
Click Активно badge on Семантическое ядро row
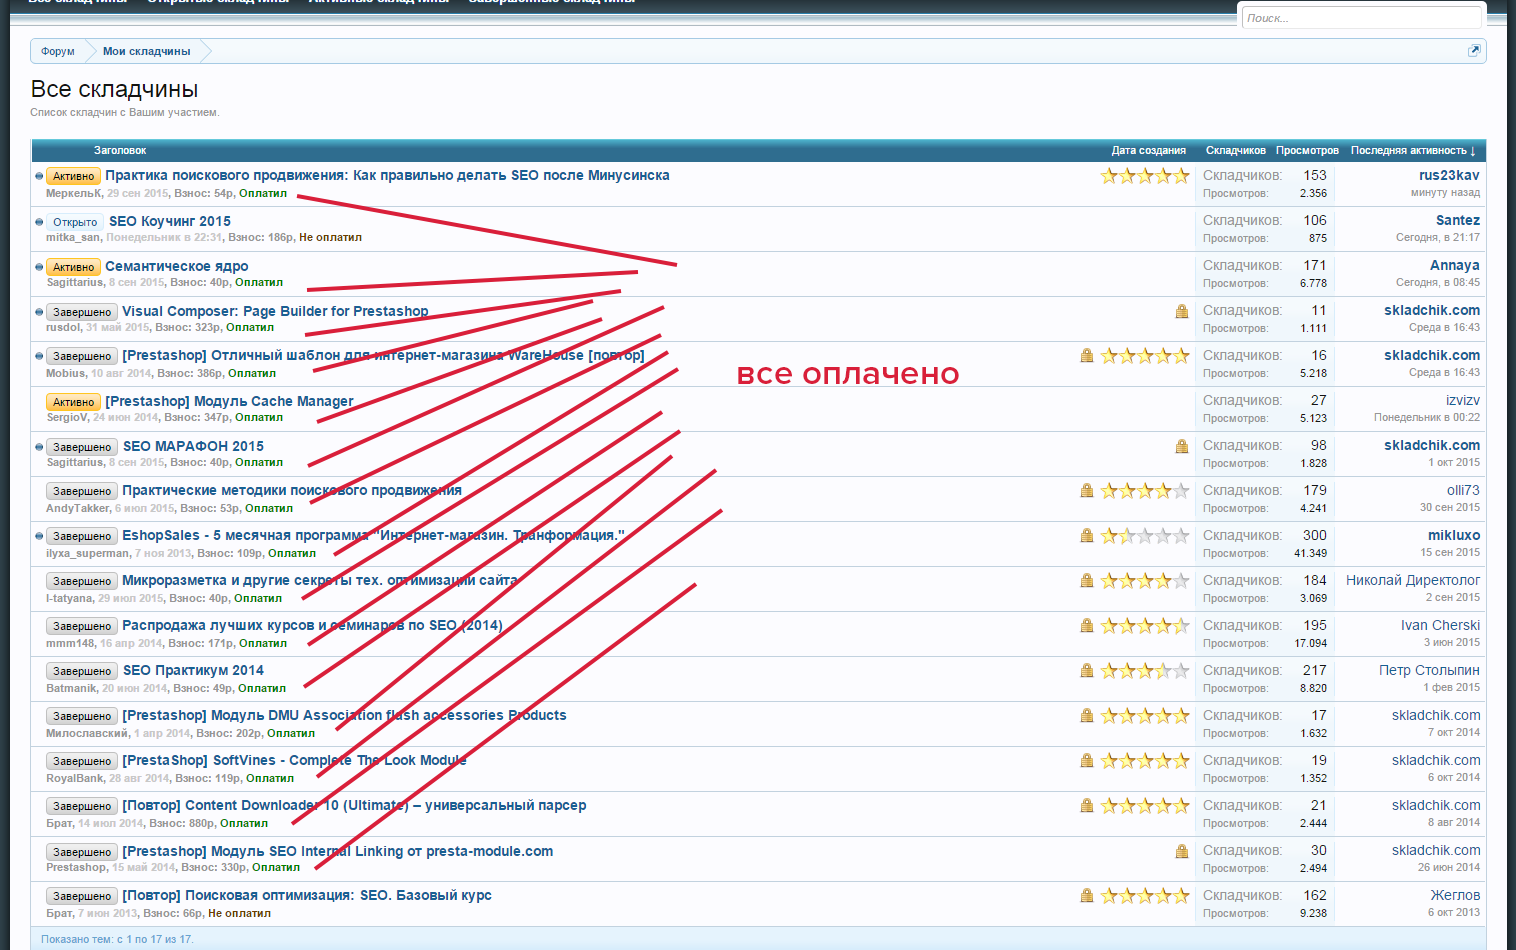pos(74,267)
